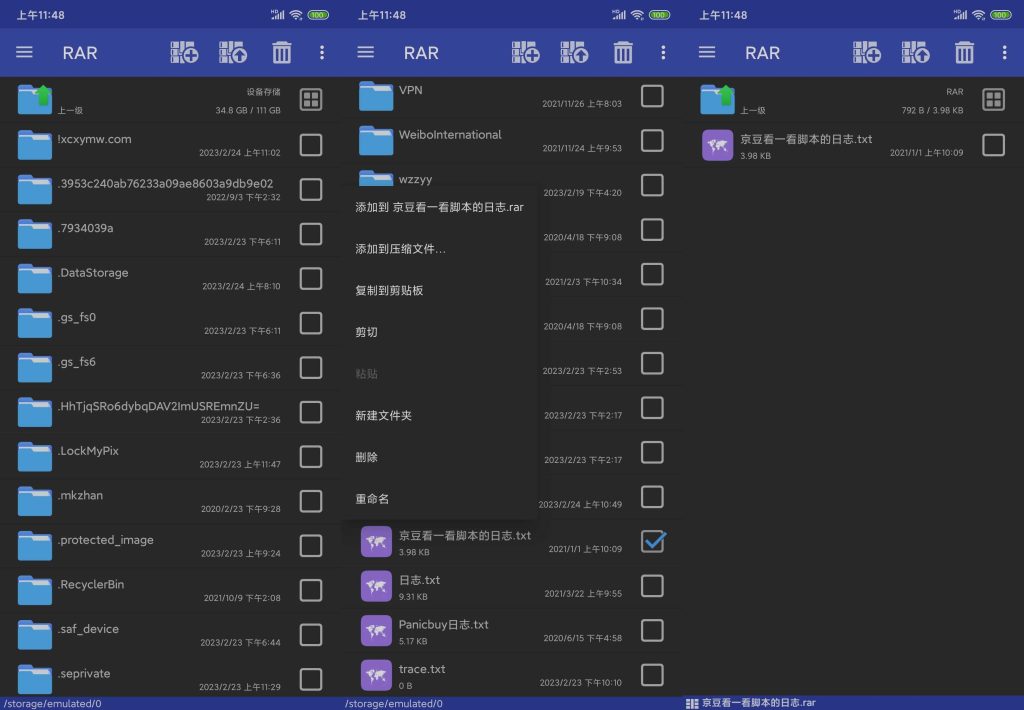Open the three-dot overflow menu in right panel

point(1003,53)
